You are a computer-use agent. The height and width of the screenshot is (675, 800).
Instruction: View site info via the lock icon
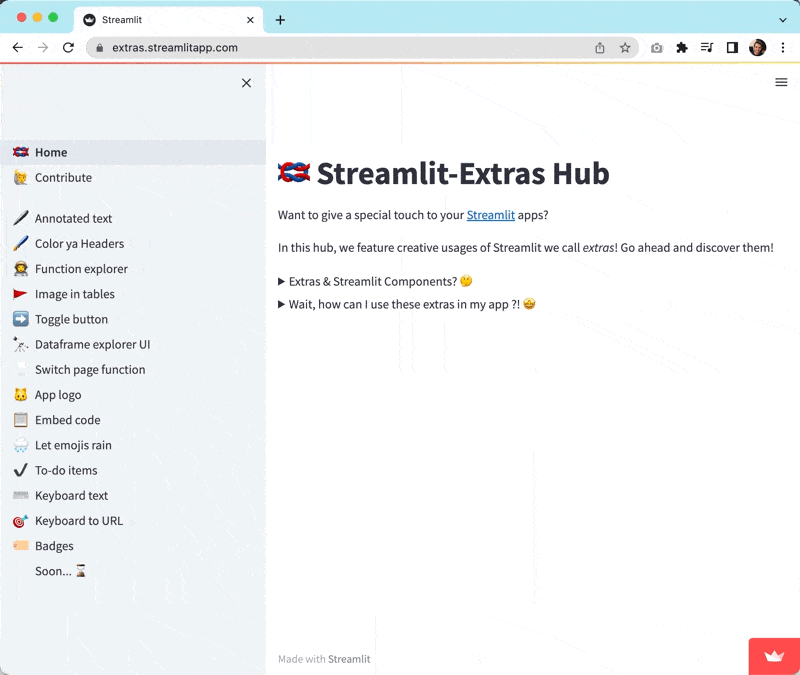[100, 48]
